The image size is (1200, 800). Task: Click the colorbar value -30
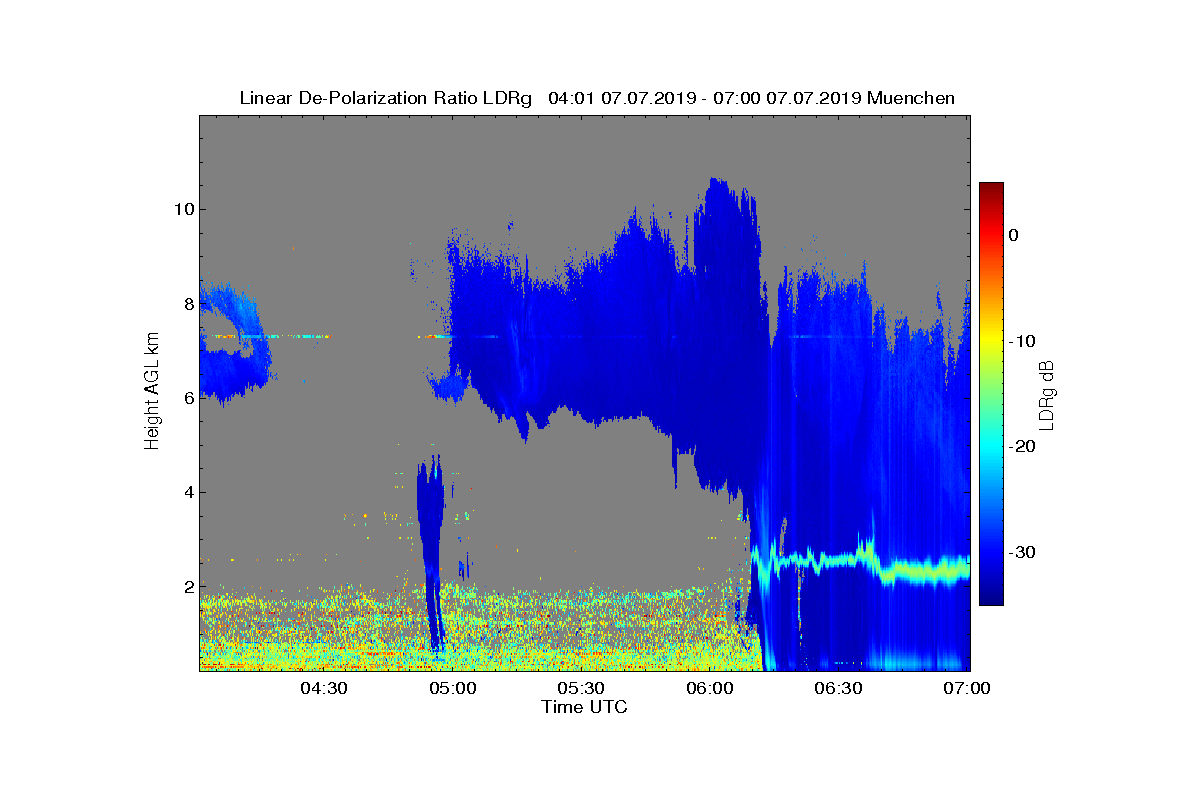[1021, 553]
